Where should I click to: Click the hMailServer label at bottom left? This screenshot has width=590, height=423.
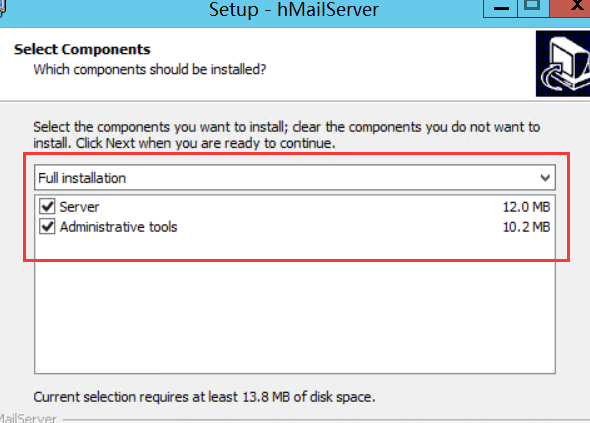(28, 418)
